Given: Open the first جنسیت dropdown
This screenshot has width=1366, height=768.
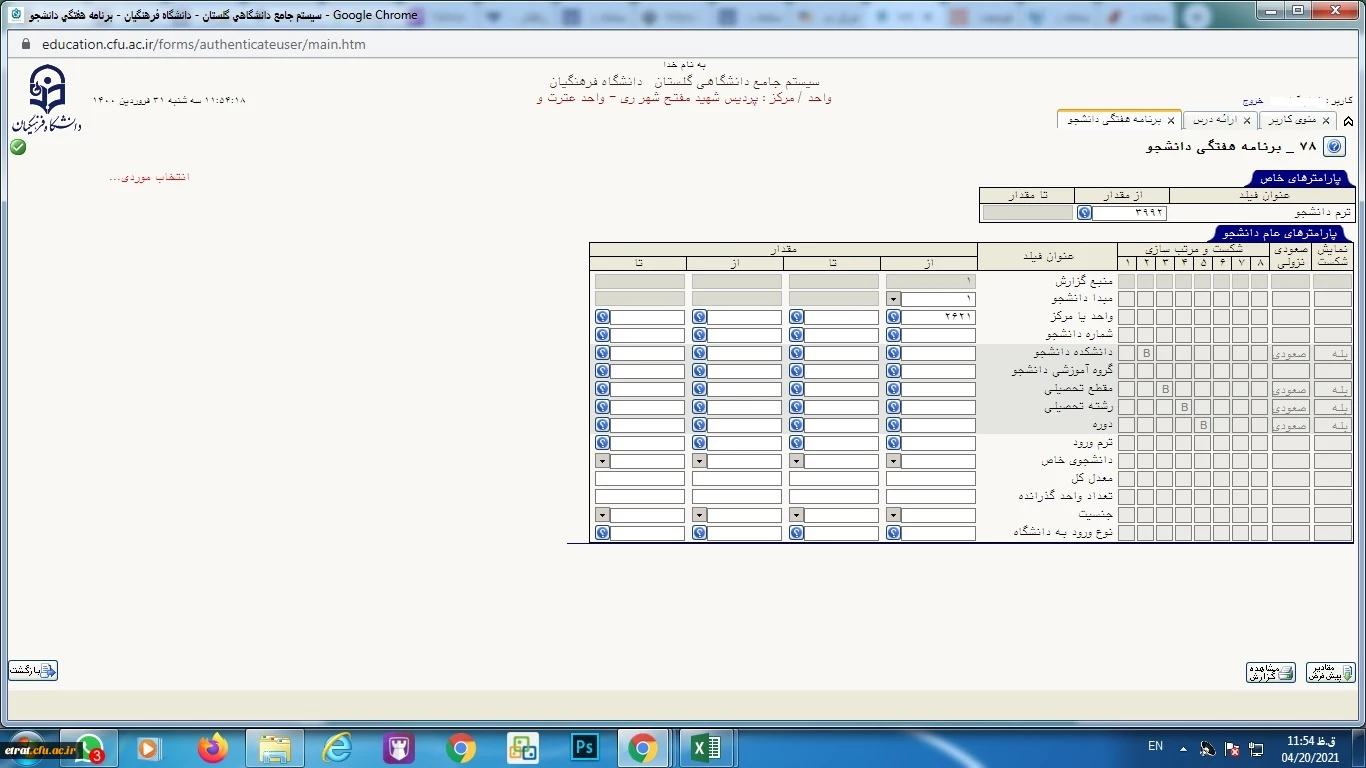Looking at the screenshot, I should pos(893,515).
